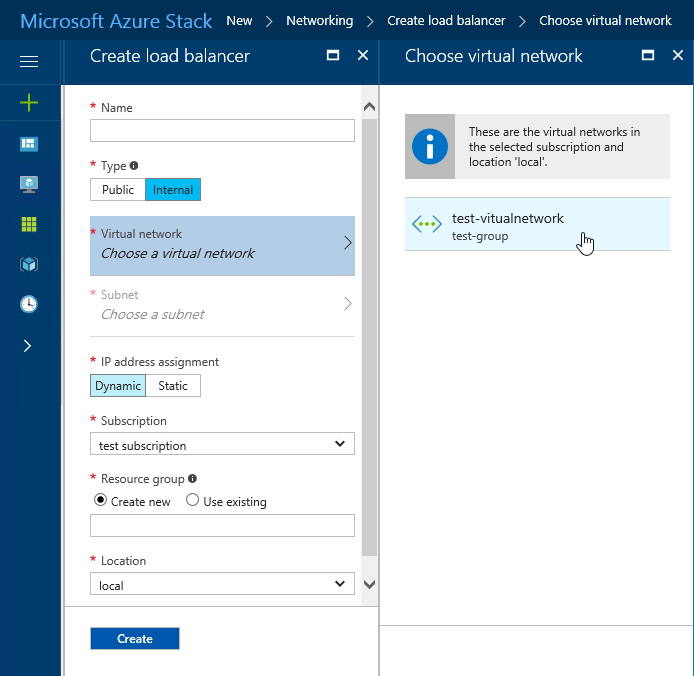
Task: Click the Name input field
Action: (x=222, y=131)
